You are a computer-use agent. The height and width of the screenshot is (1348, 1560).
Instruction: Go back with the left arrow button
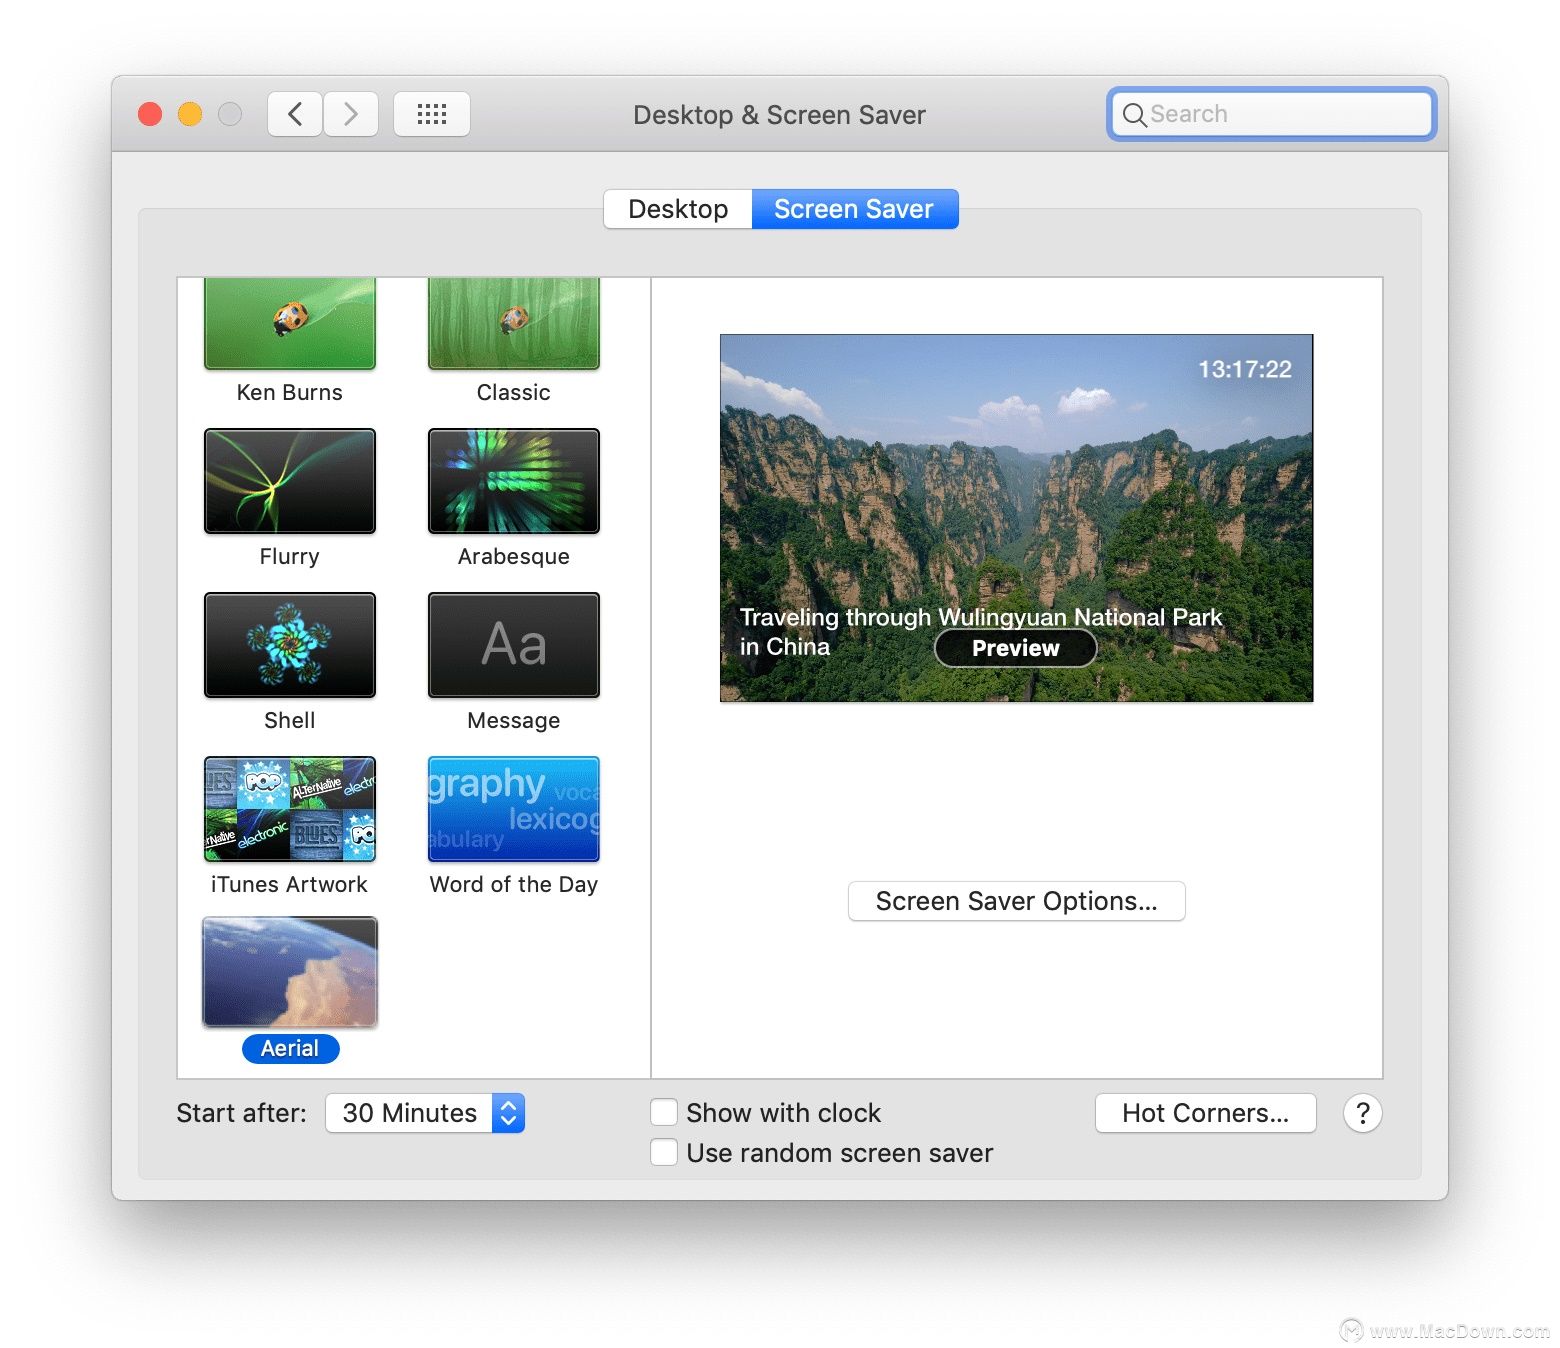coord(295,114)
